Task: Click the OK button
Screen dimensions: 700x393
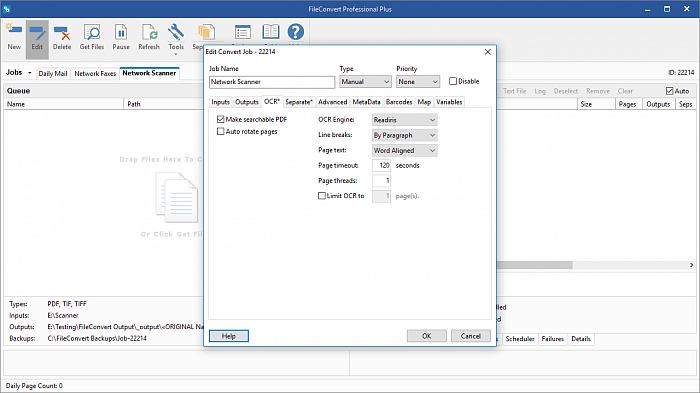Action: pyautogui.click(x=427, y=336)
